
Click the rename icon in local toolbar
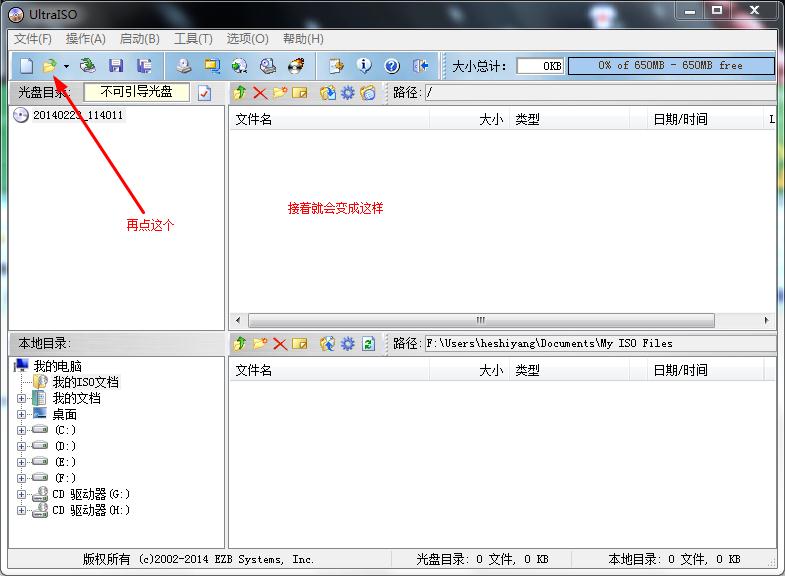(300, 343)
